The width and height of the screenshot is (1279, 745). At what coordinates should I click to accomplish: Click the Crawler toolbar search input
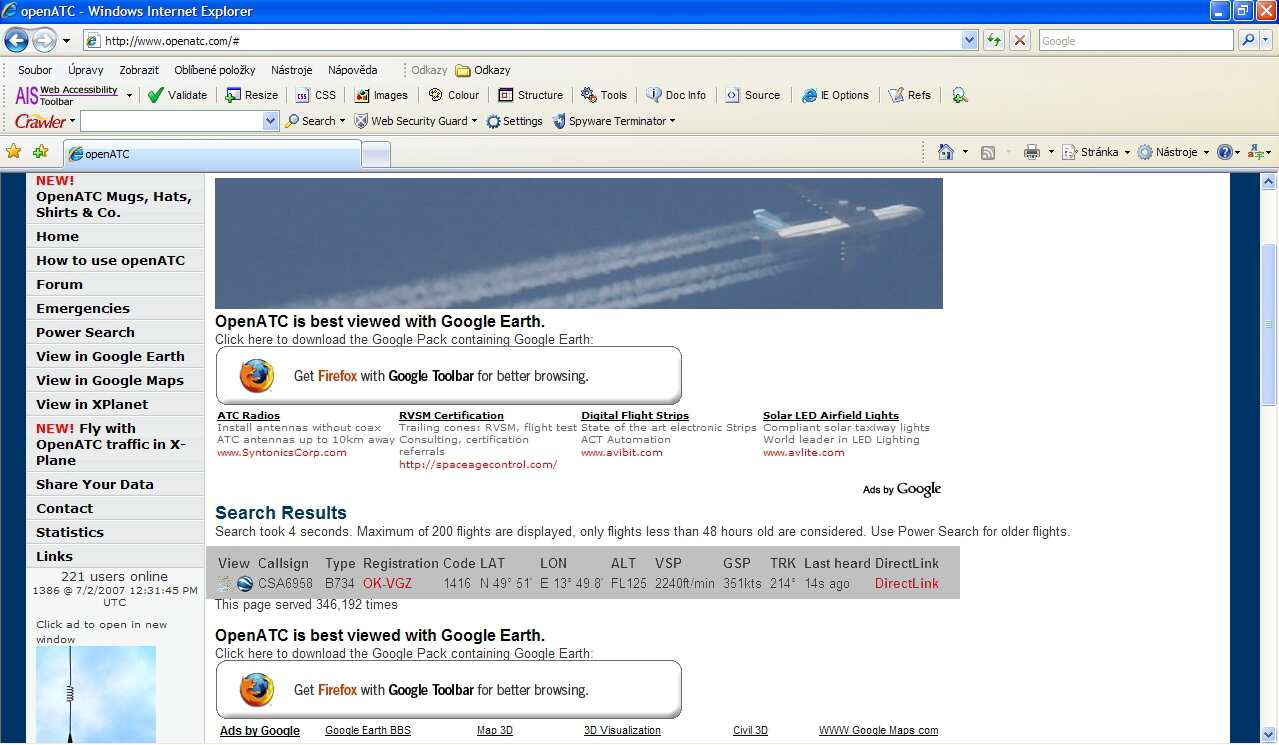click(172, 121)
